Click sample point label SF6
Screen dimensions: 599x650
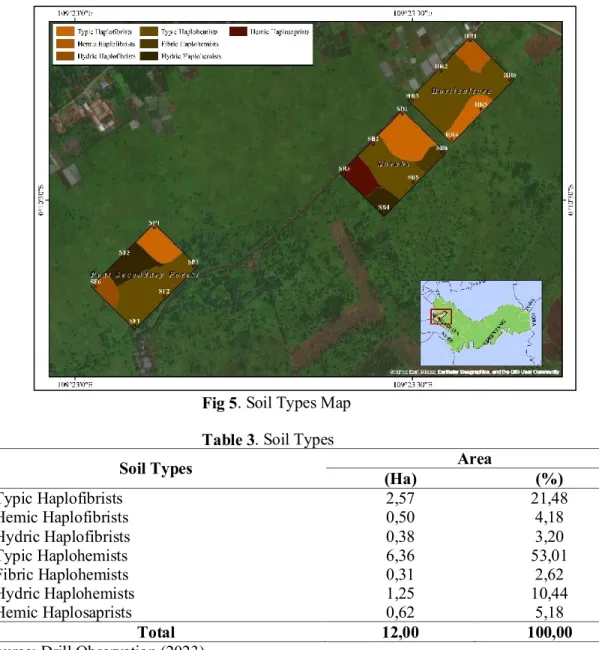pyautogui.click(x=96, y=282)
